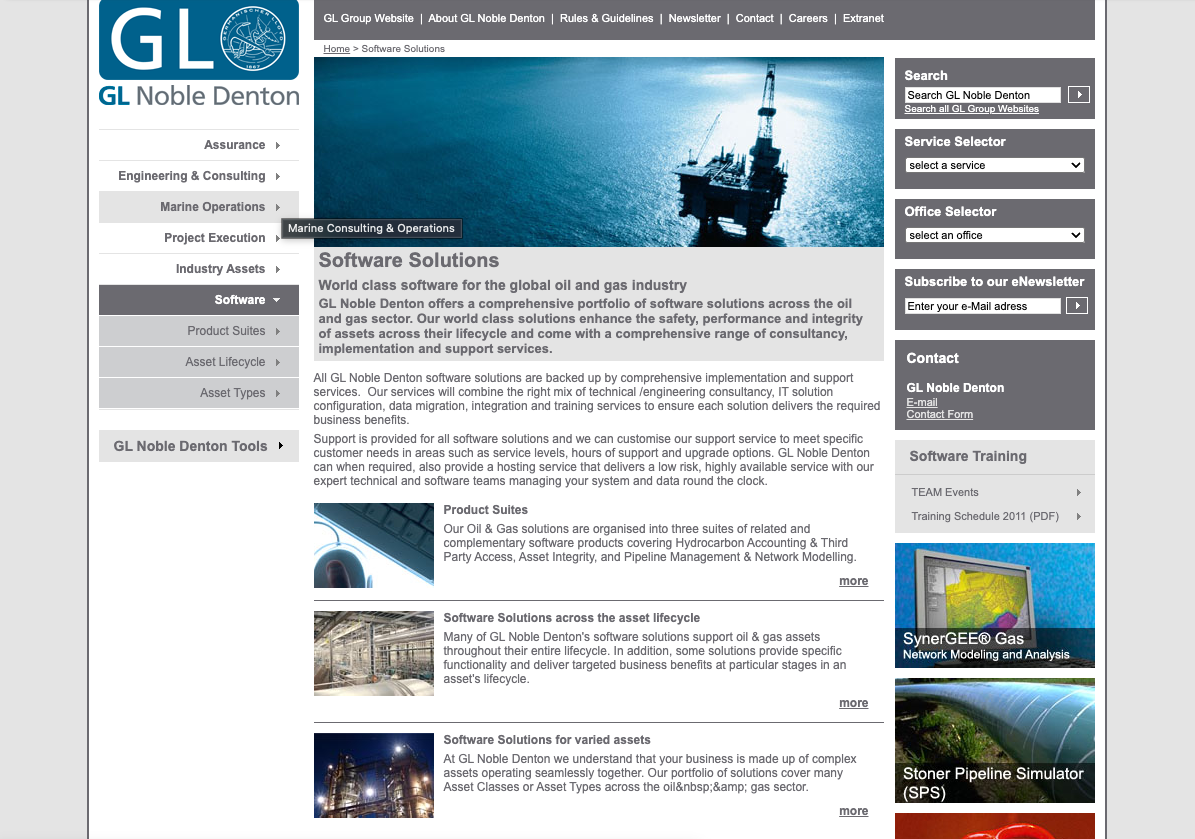1195x839 pixels.
Task: Click more under asset lifecycle section
Action: point(854,703)
